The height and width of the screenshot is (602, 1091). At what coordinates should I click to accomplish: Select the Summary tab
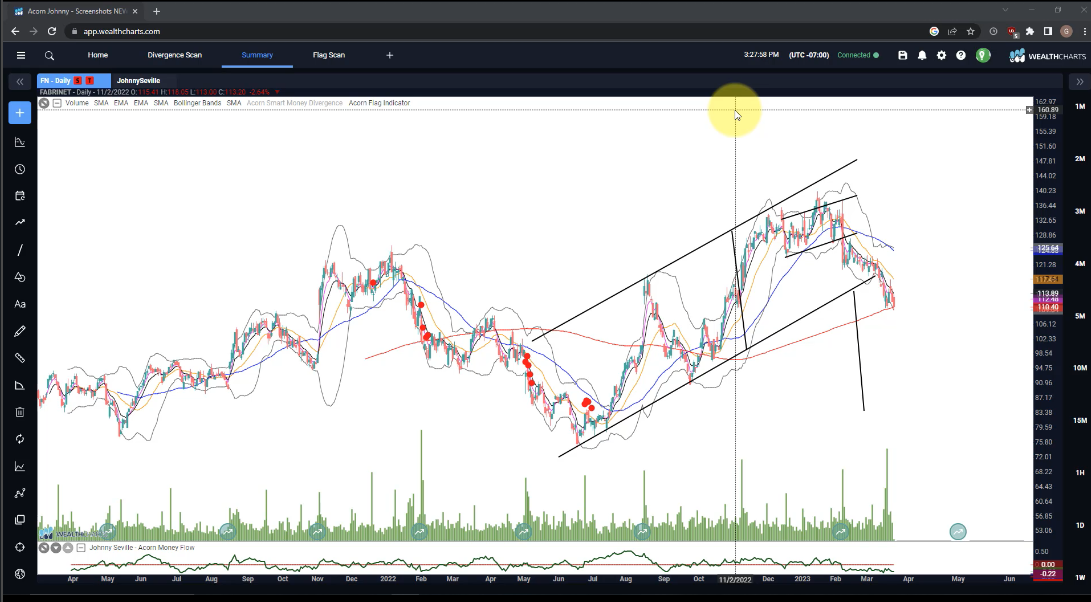pyautogui.click(x=257, y=55)
